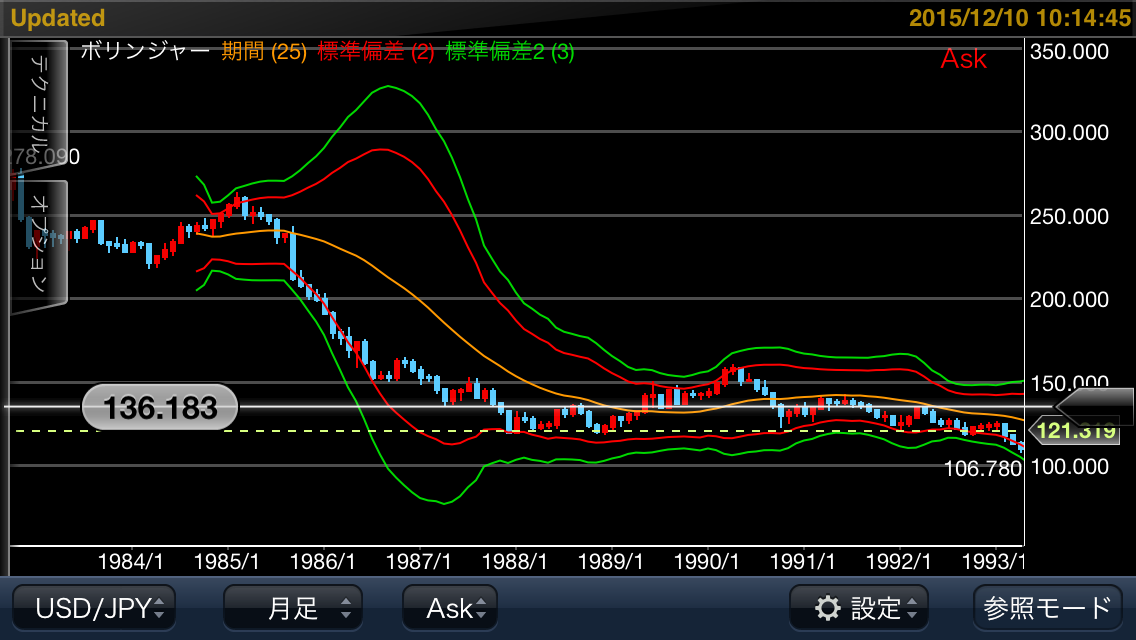Click the 参照モード button
Image resolution: width=1136 pixels, height=640 pixels.
tap(1048, 607)
